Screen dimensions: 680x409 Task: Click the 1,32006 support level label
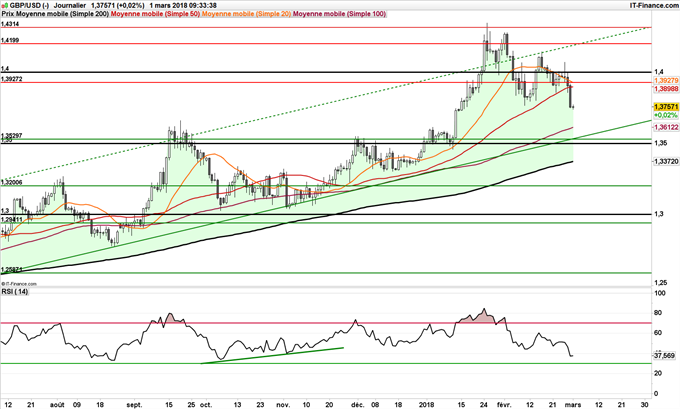[x=12, y=183]
